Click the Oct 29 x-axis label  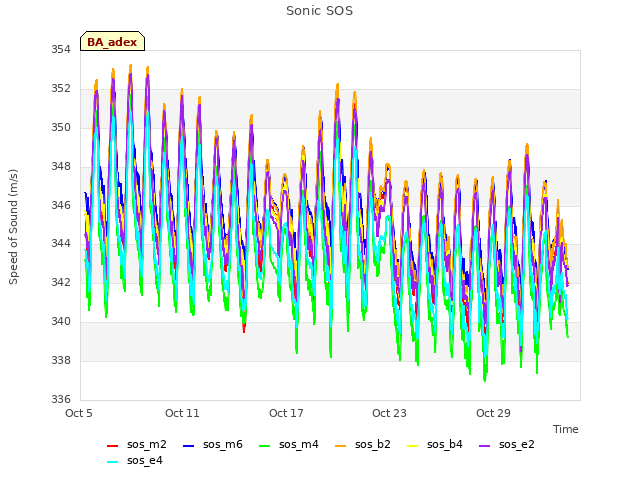click(493, 413)
